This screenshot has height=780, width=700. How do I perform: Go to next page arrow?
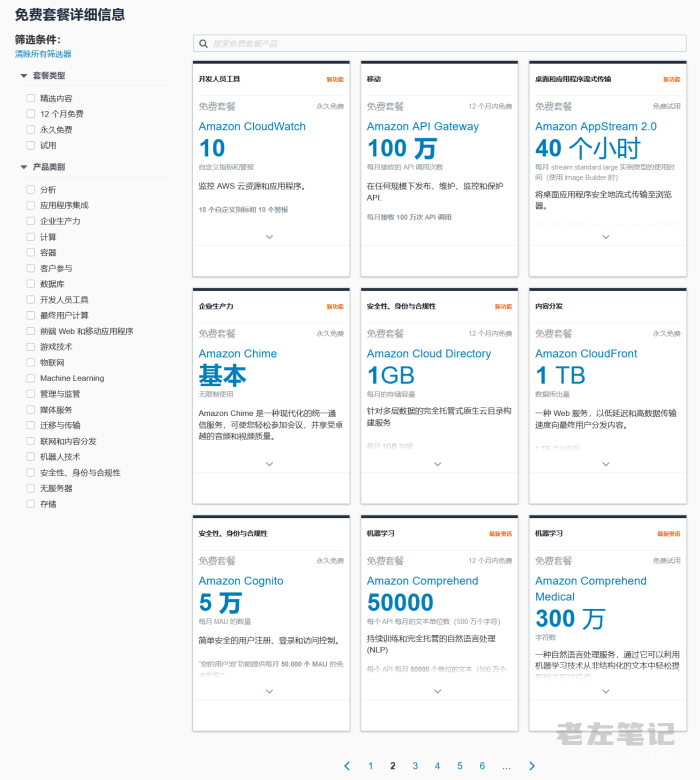(x=532, y=766)
